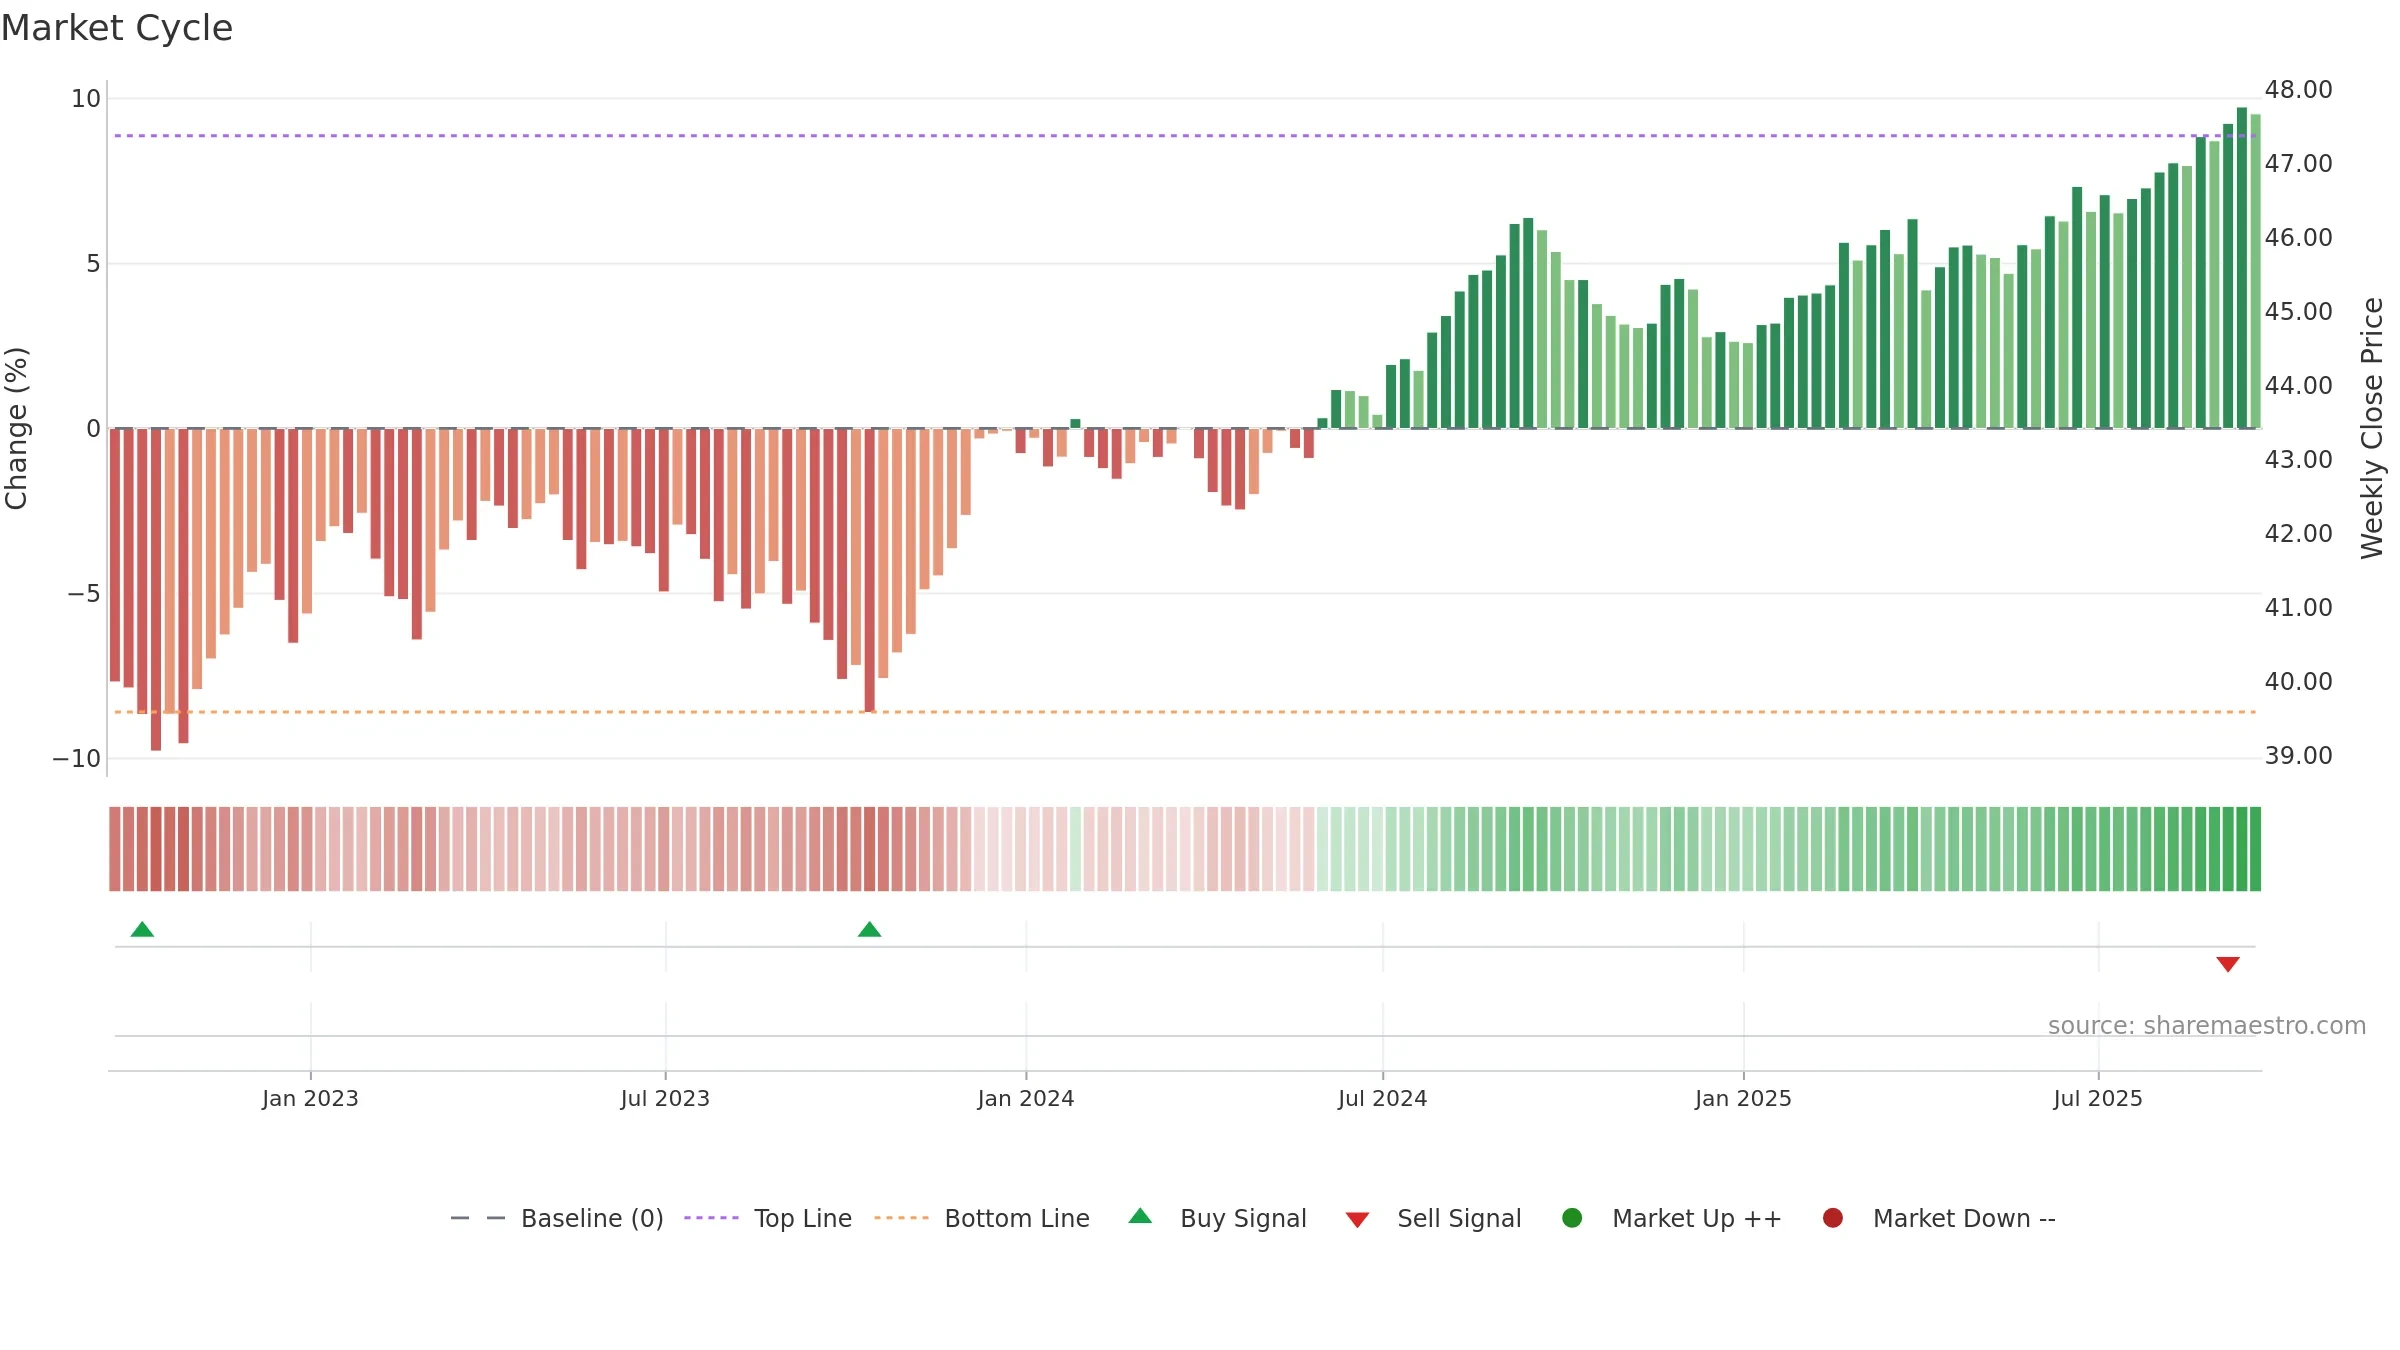Toggle the Sell Signal legend entry

[x=1433, y=1218]
